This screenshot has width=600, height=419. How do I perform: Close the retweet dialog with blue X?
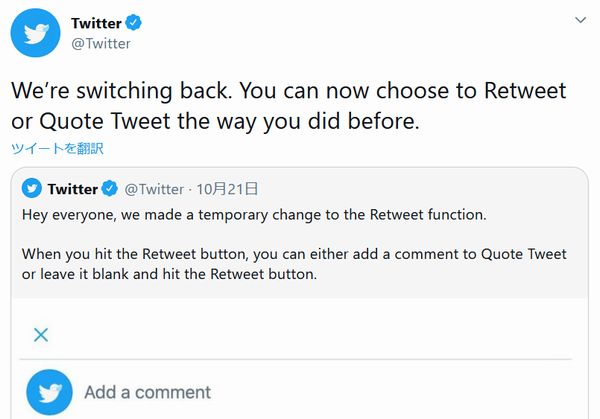[41, 335]
